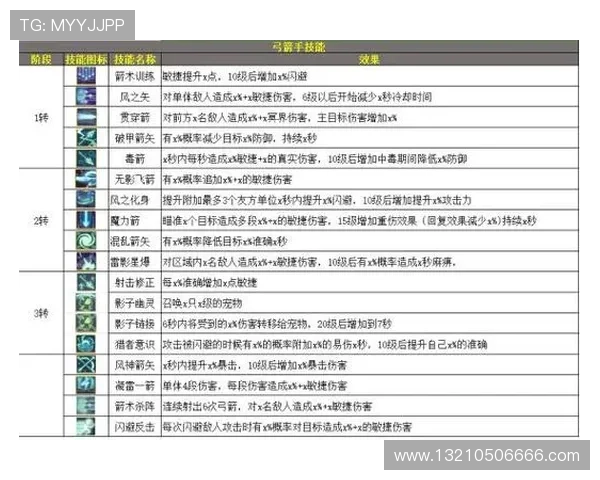Click the 射击修正 skill icon
The image size is (600, 480).
[86, 282]
